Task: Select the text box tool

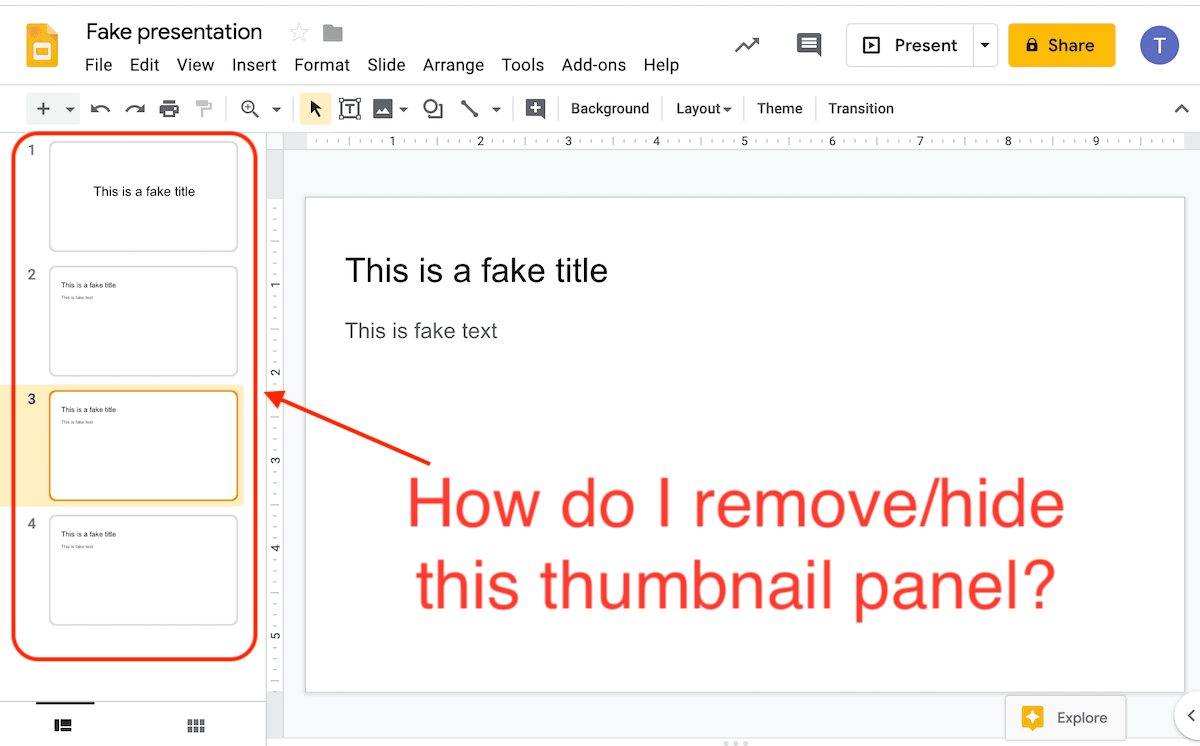Action: [x=350, y=109]
